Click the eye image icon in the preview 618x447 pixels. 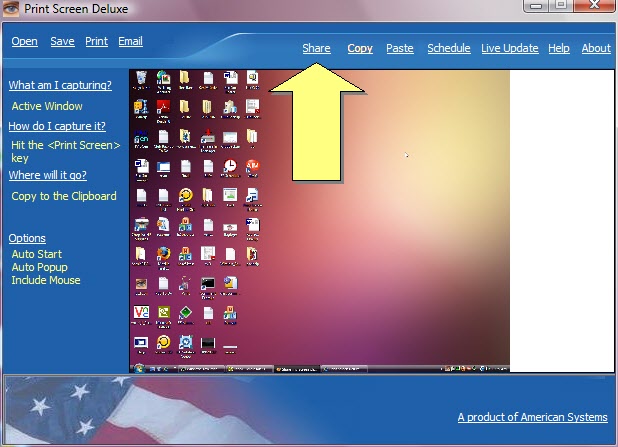pos(141,283)
